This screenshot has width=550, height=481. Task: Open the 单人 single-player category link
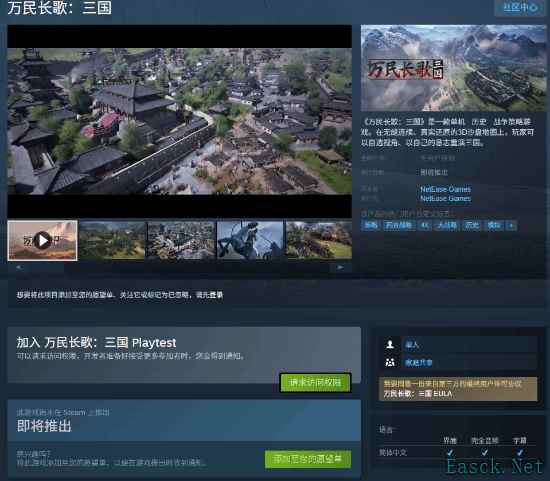point(412,345)
